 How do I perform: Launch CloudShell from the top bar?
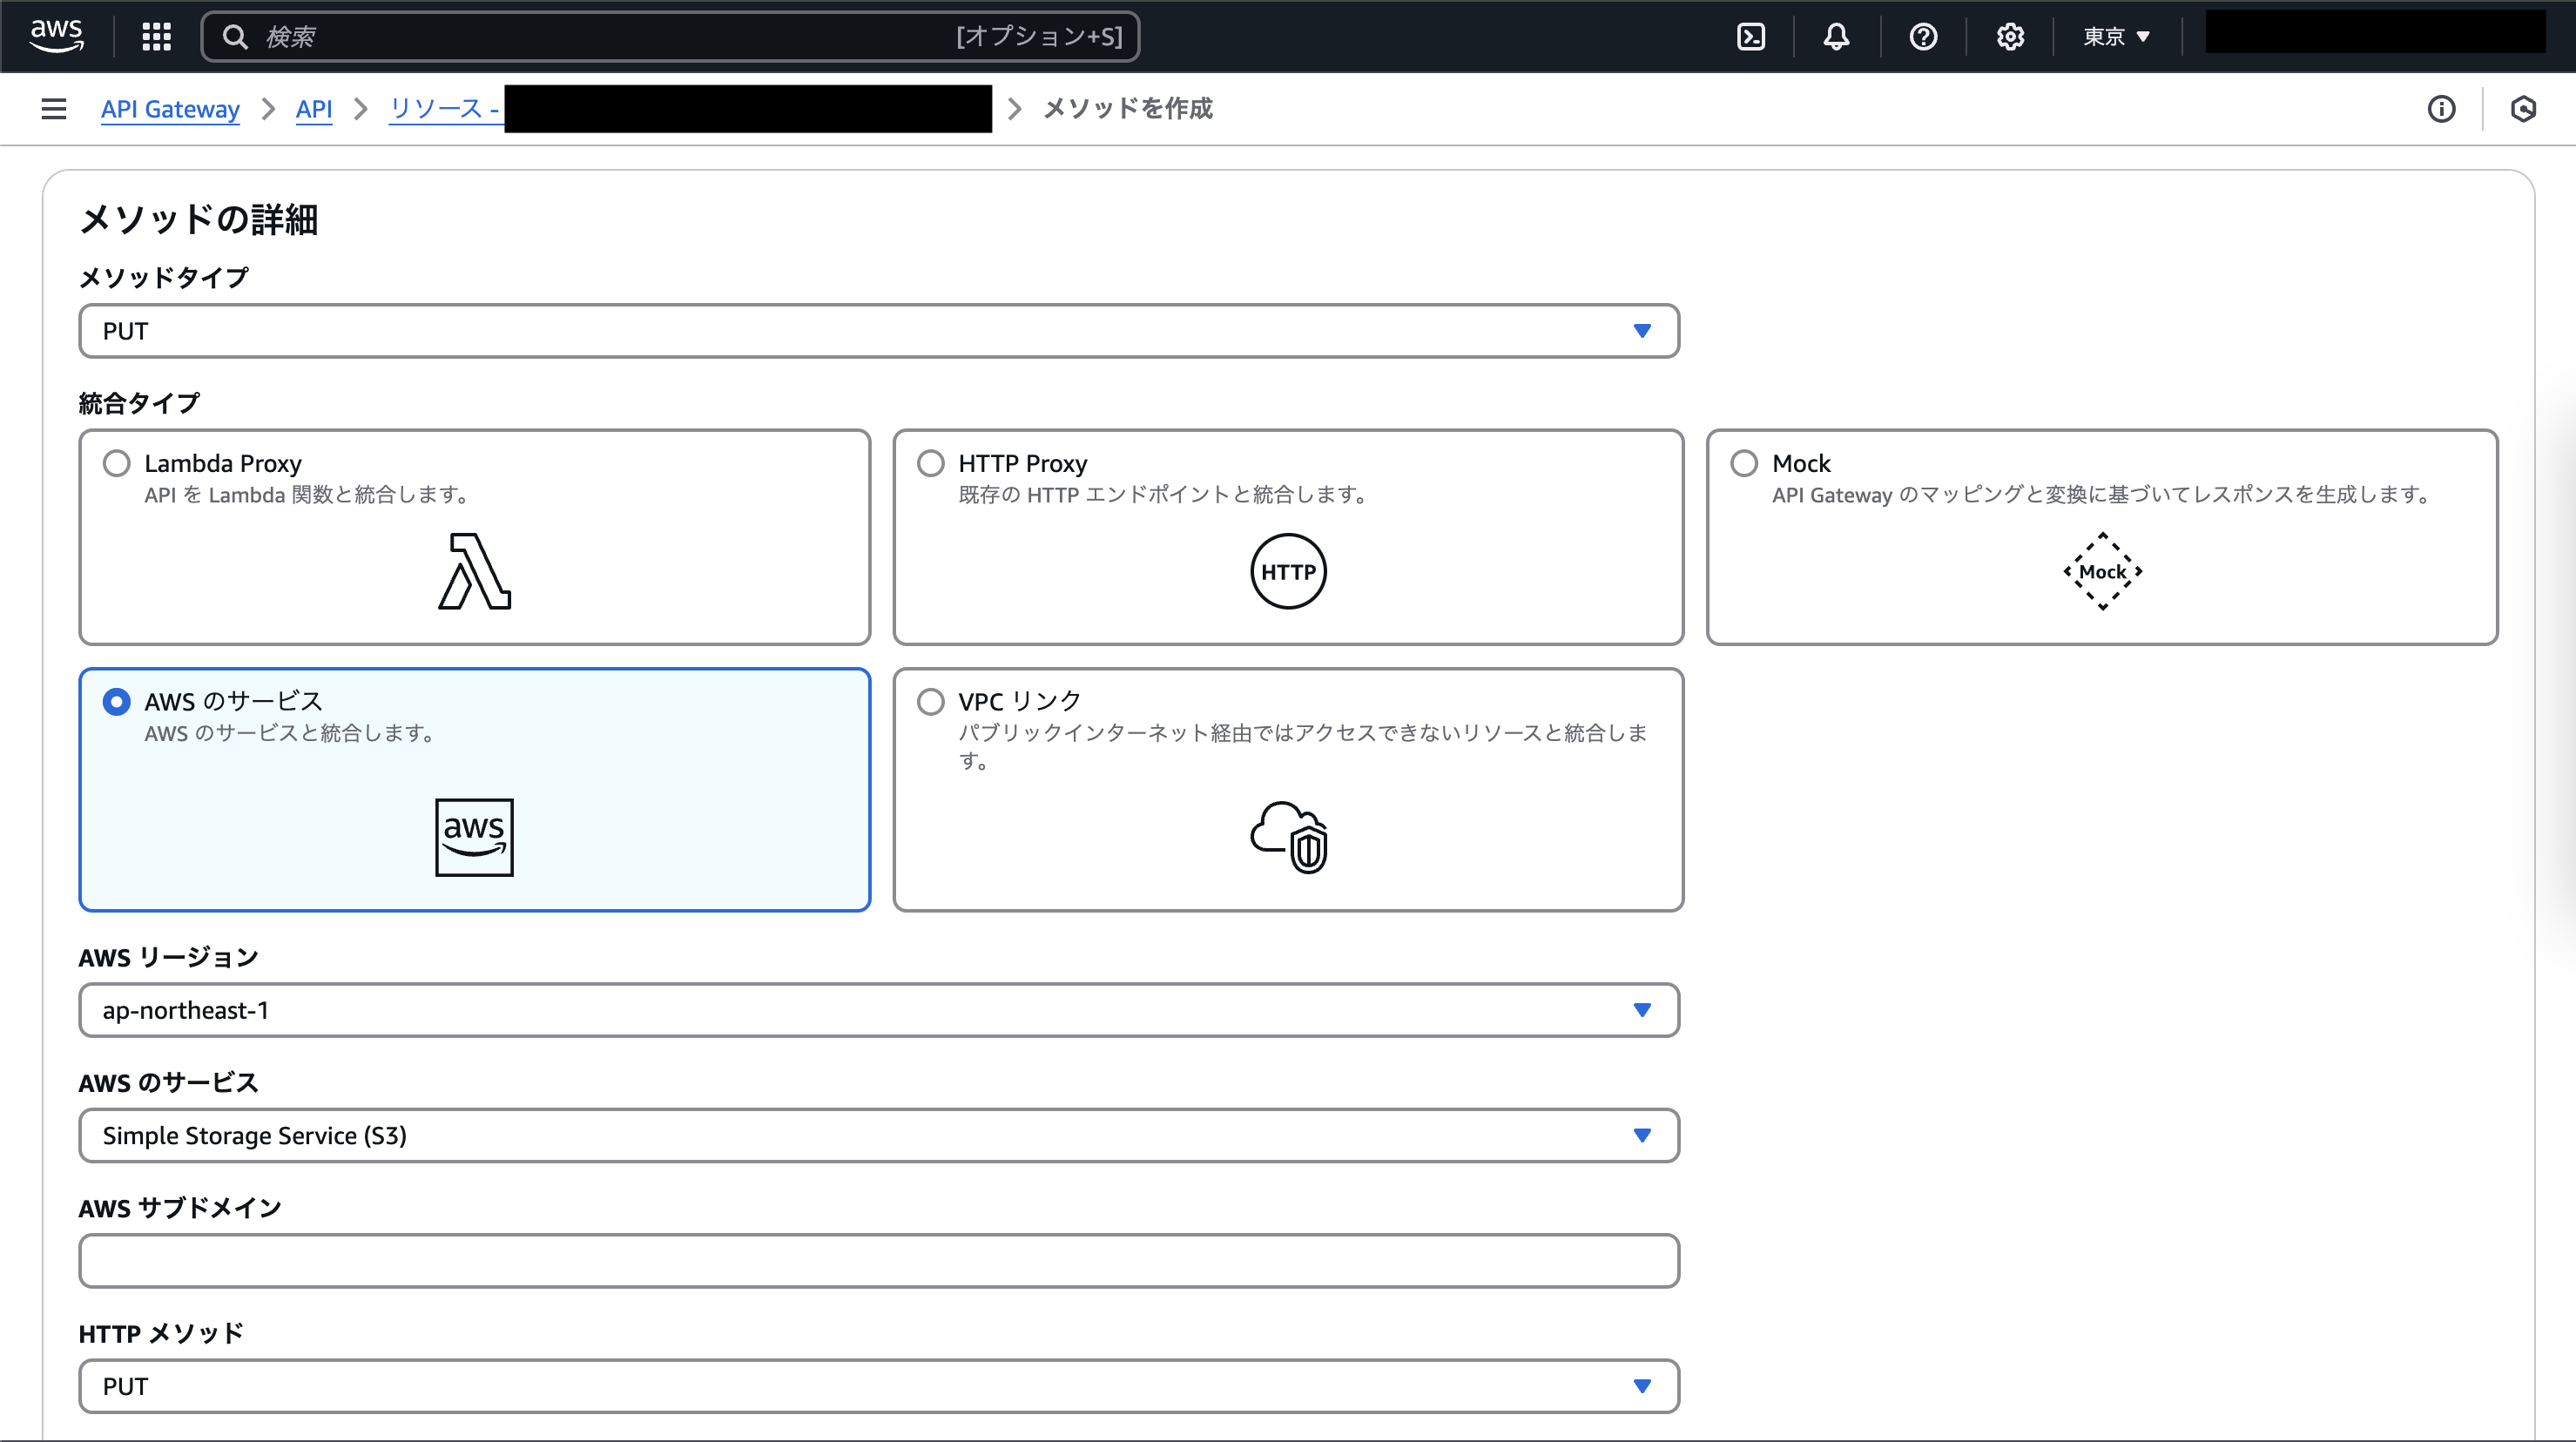(1750, 37)
